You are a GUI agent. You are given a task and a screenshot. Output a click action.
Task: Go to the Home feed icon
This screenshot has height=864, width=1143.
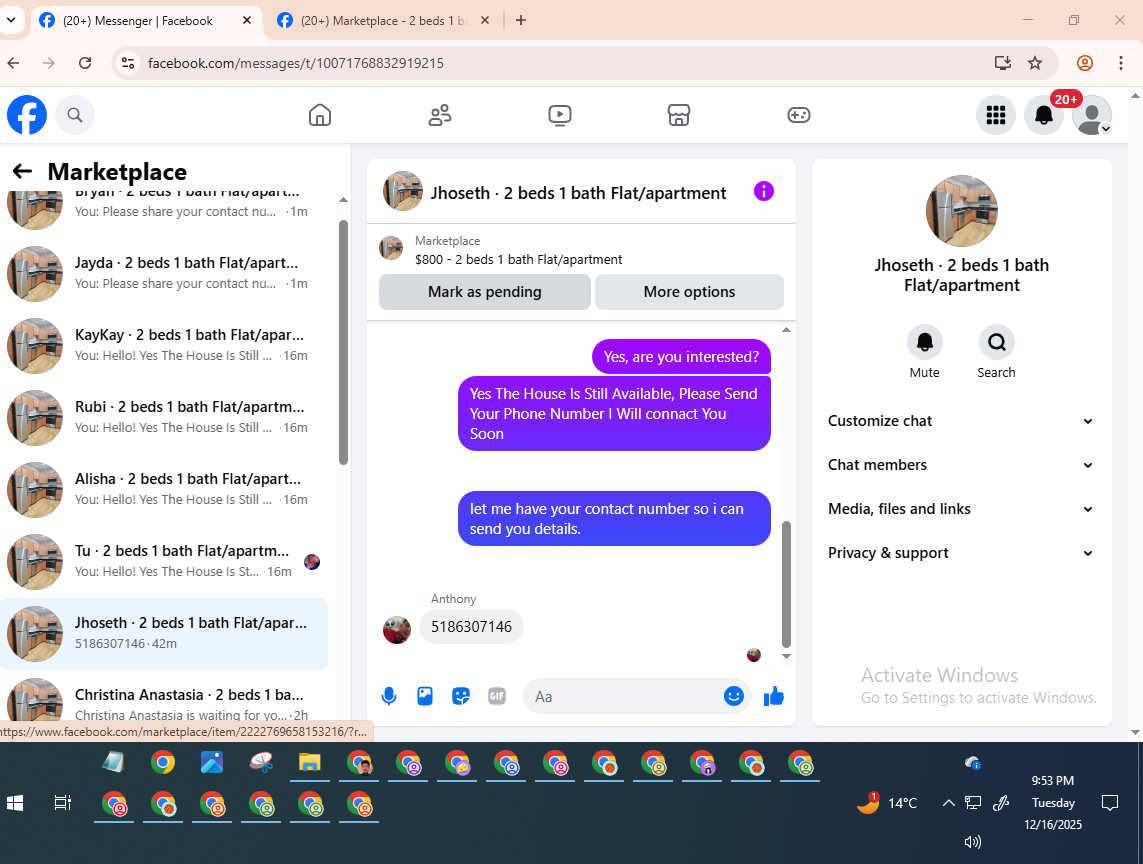pyautogui.click(x=320, y=115)
